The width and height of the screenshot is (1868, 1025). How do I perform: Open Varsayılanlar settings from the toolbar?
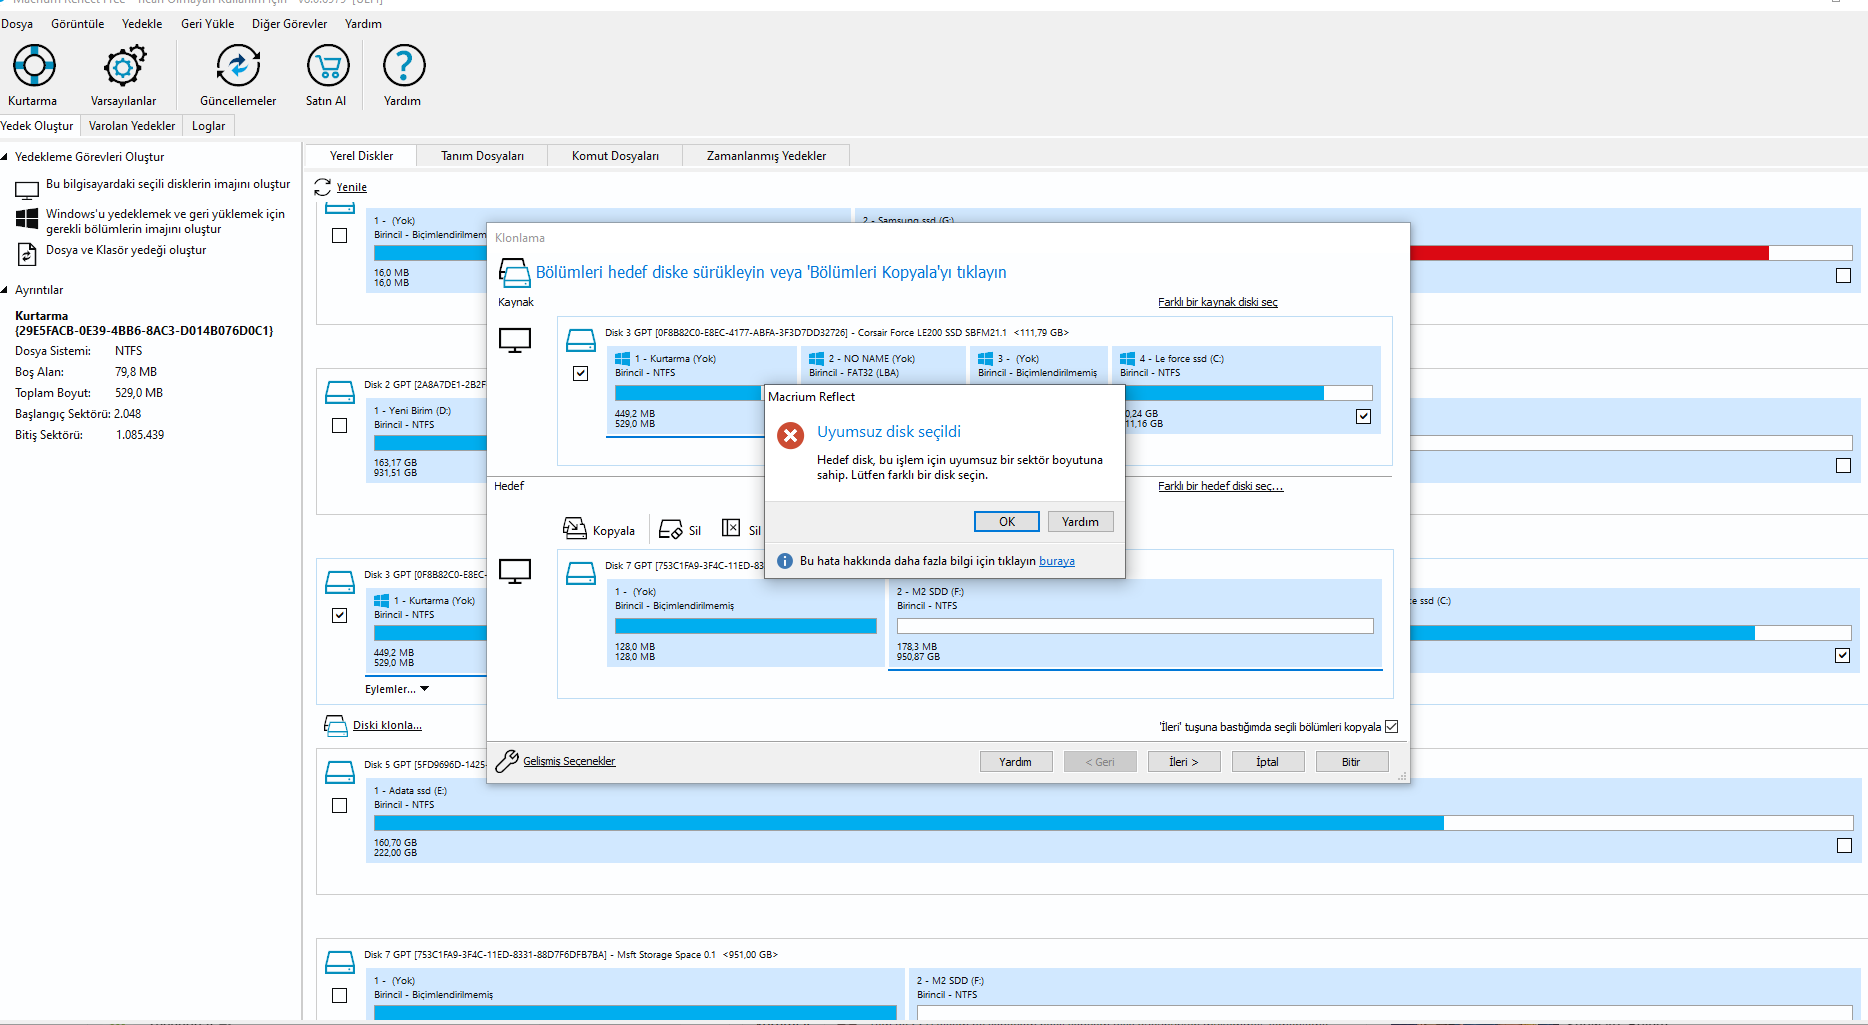pos(124,66)
